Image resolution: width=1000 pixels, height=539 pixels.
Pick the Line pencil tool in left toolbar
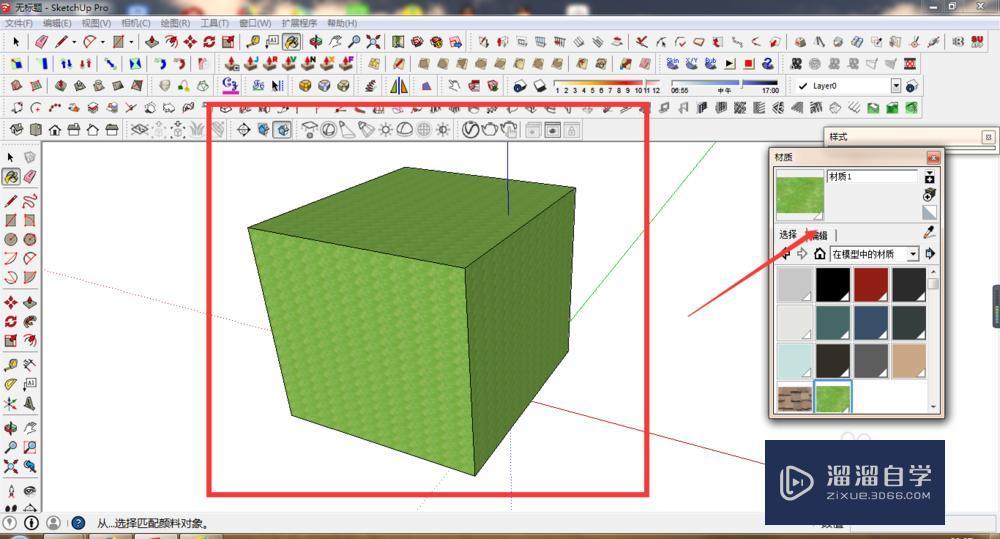tap(11, 202)
